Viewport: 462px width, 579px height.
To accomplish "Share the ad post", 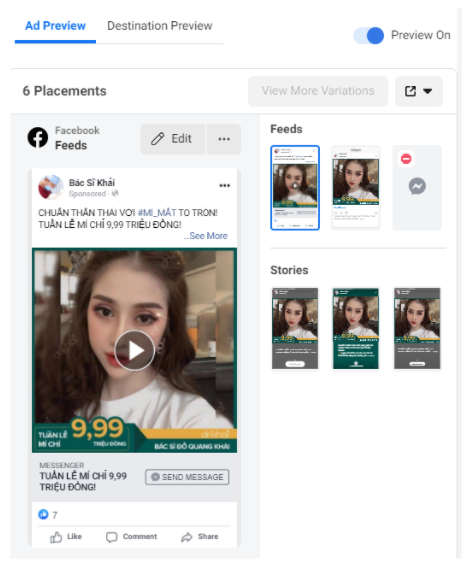I will click(200, 537).
